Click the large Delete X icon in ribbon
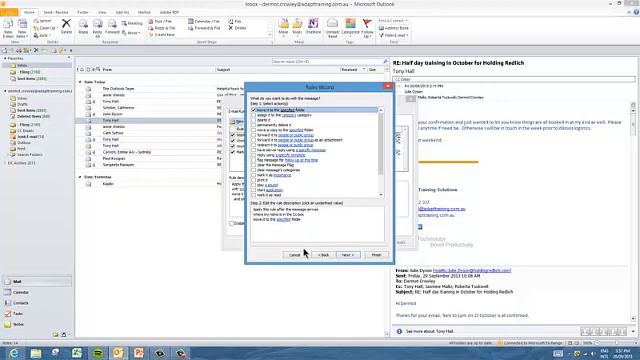640x360 pixels. click(x=66, y=24)
